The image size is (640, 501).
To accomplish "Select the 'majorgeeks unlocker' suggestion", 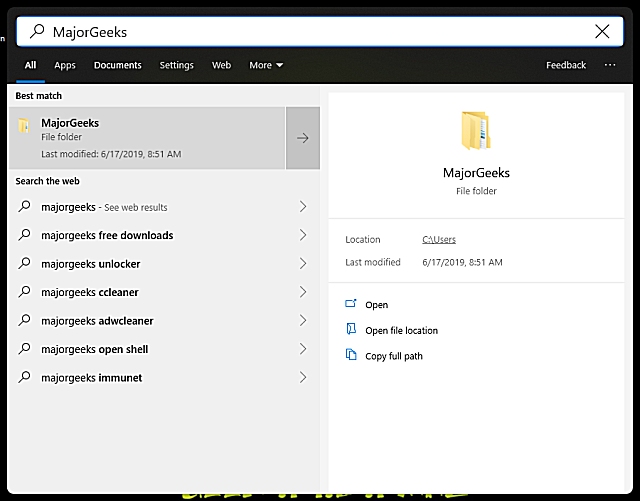I will click(163, 263).
